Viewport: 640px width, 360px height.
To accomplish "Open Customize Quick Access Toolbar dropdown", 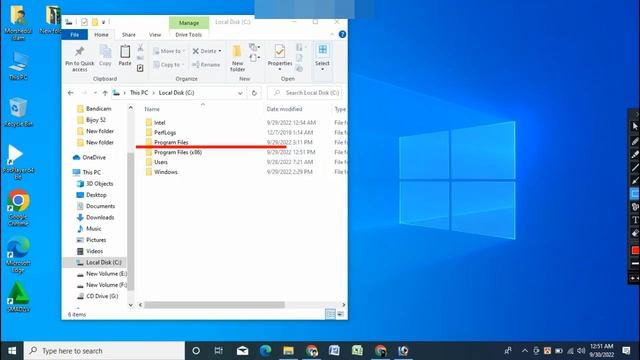I will coord(104,22).
